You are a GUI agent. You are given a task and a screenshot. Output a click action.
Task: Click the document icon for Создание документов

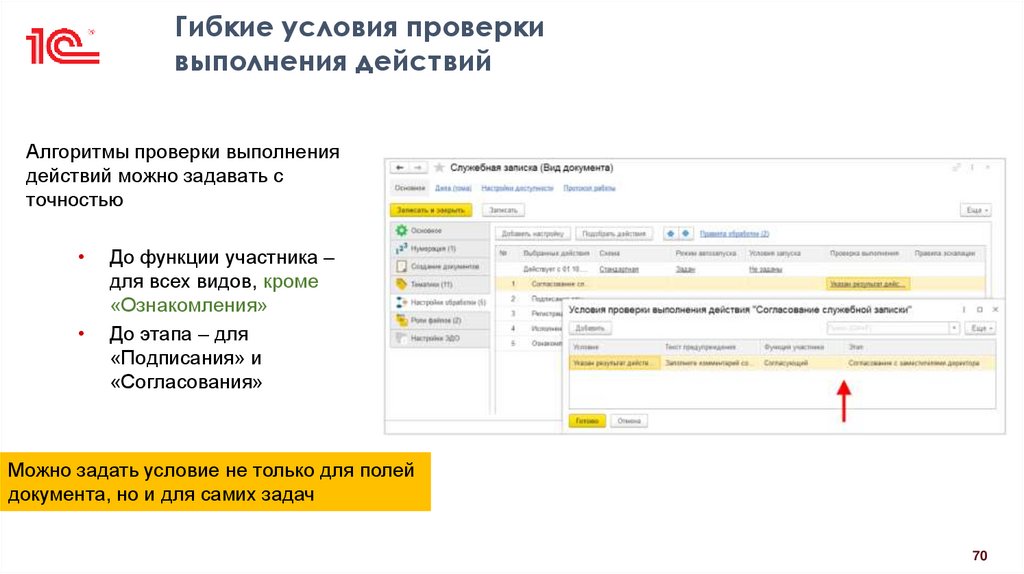point(401,266)
